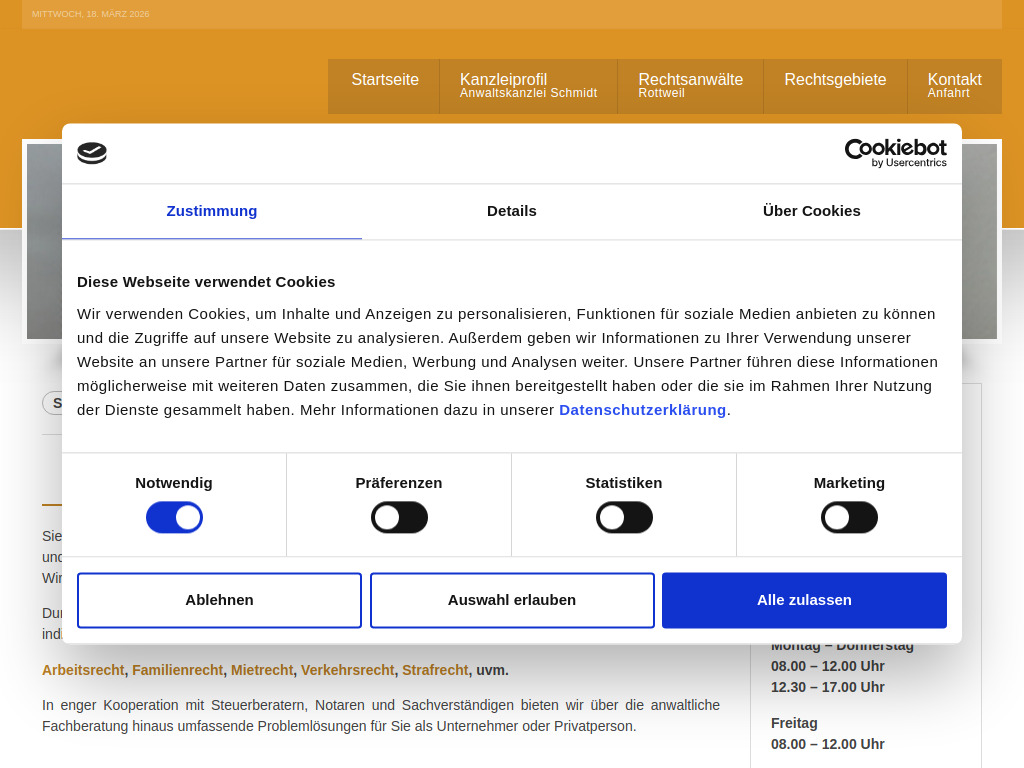This screenshot has width=1024, height=768.
Task: Select the Zustimmung tab
Action: pos(211,211)
